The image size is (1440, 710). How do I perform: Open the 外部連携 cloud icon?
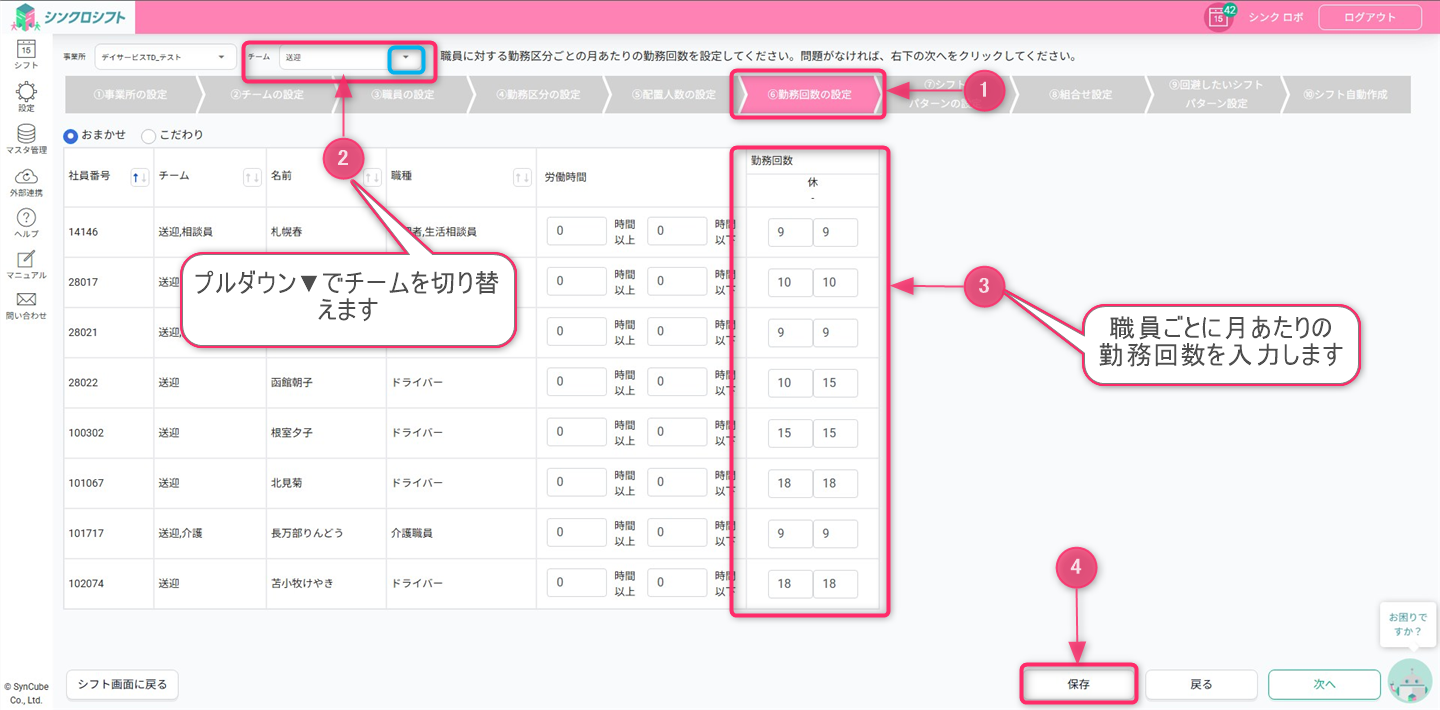pos(26,177)
